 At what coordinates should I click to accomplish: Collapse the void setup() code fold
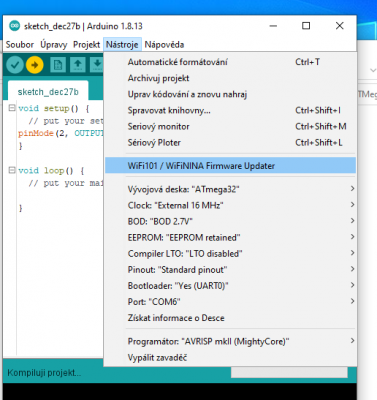12,108
